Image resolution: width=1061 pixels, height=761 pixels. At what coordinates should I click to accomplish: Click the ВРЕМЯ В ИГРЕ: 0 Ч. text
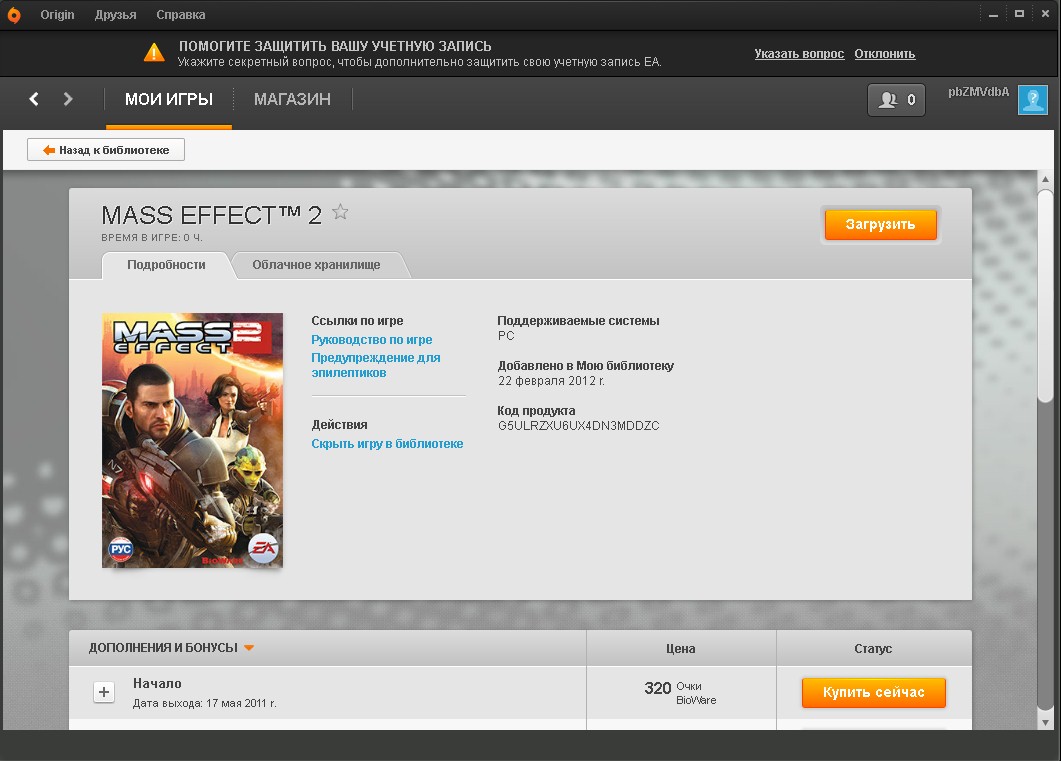(152, 238)
